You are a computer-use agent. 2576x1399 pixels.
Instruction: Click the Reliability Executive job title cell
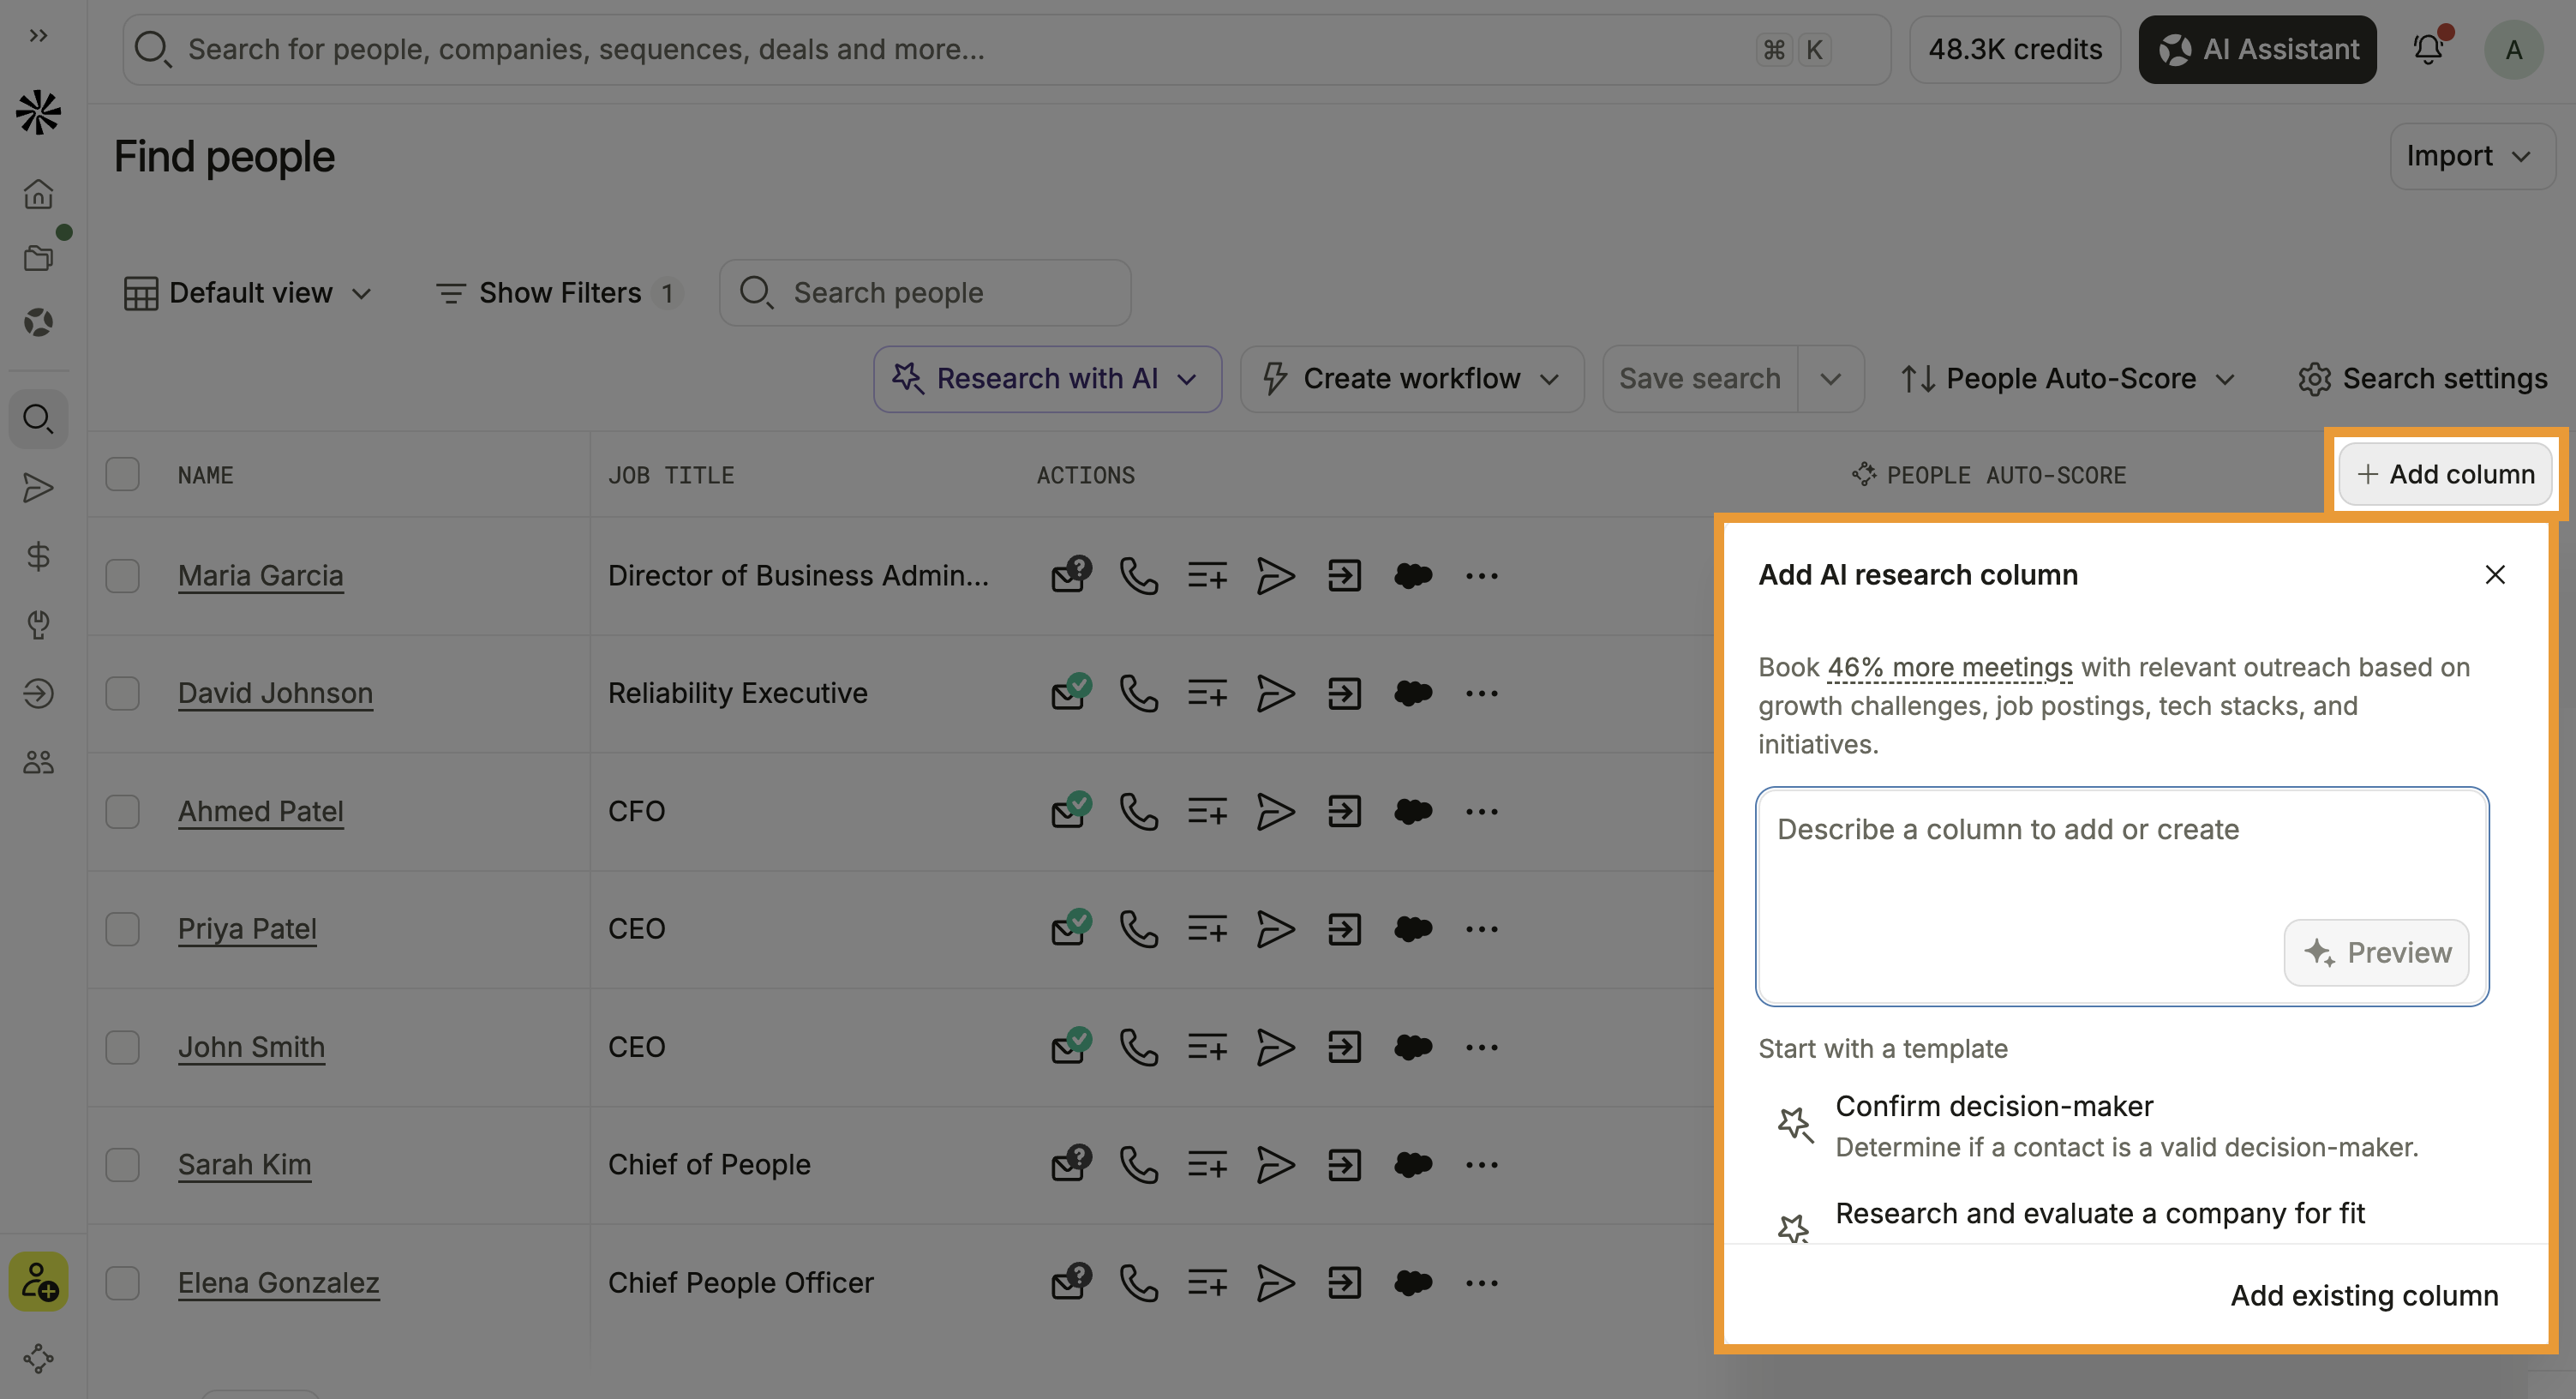tap(738, 693)
